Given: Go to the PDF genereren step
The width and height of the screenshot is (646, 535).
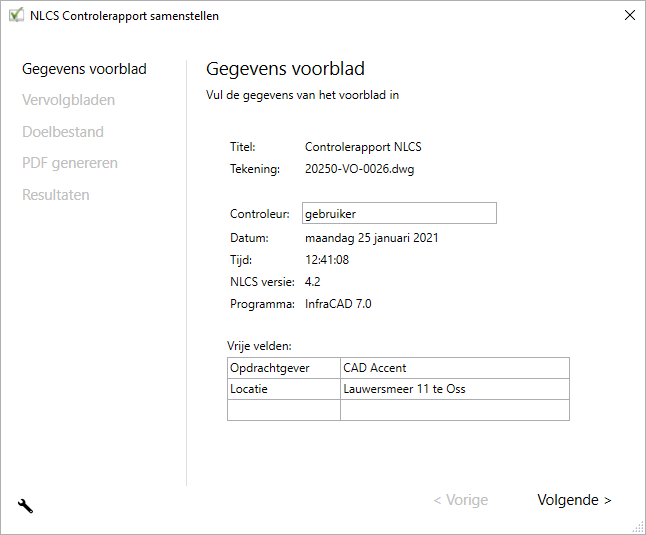Looking at the screenshot, I should coord(70,163).
